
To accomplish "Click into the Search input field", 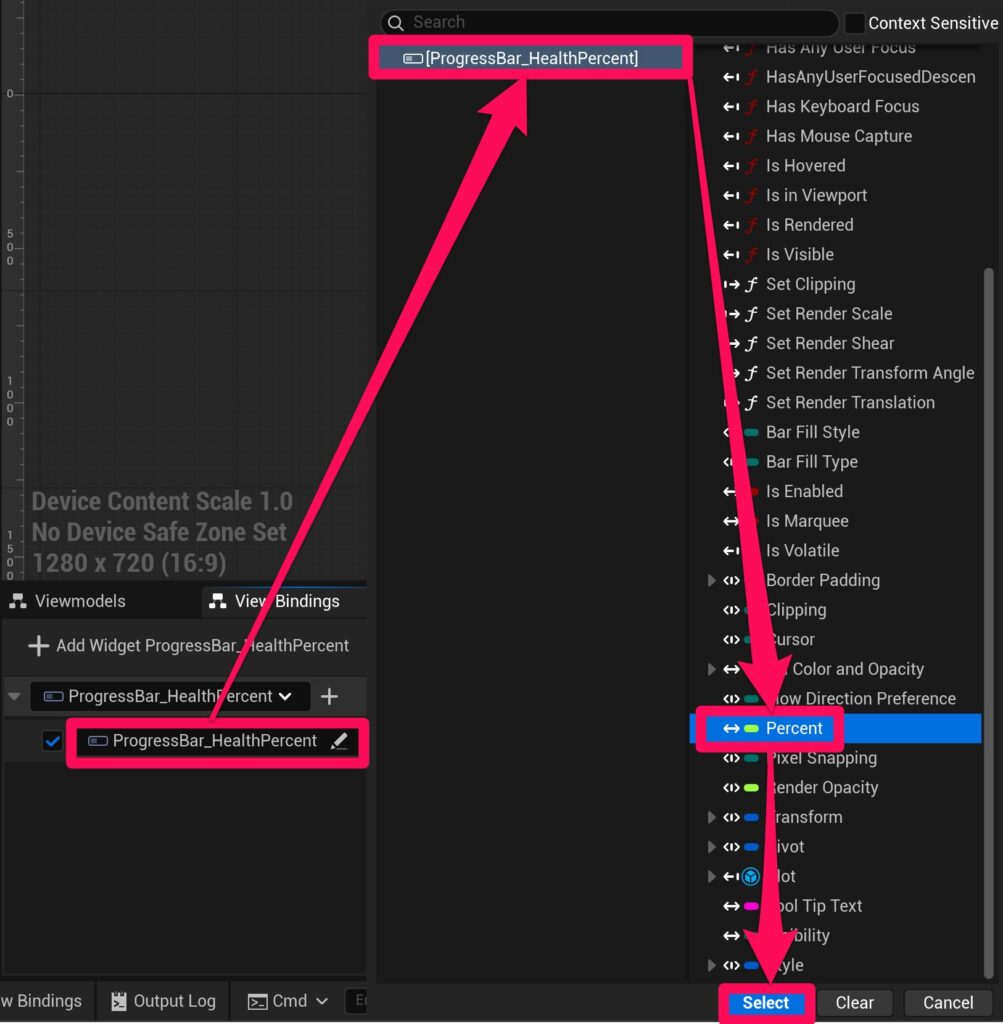I will 620,22.
